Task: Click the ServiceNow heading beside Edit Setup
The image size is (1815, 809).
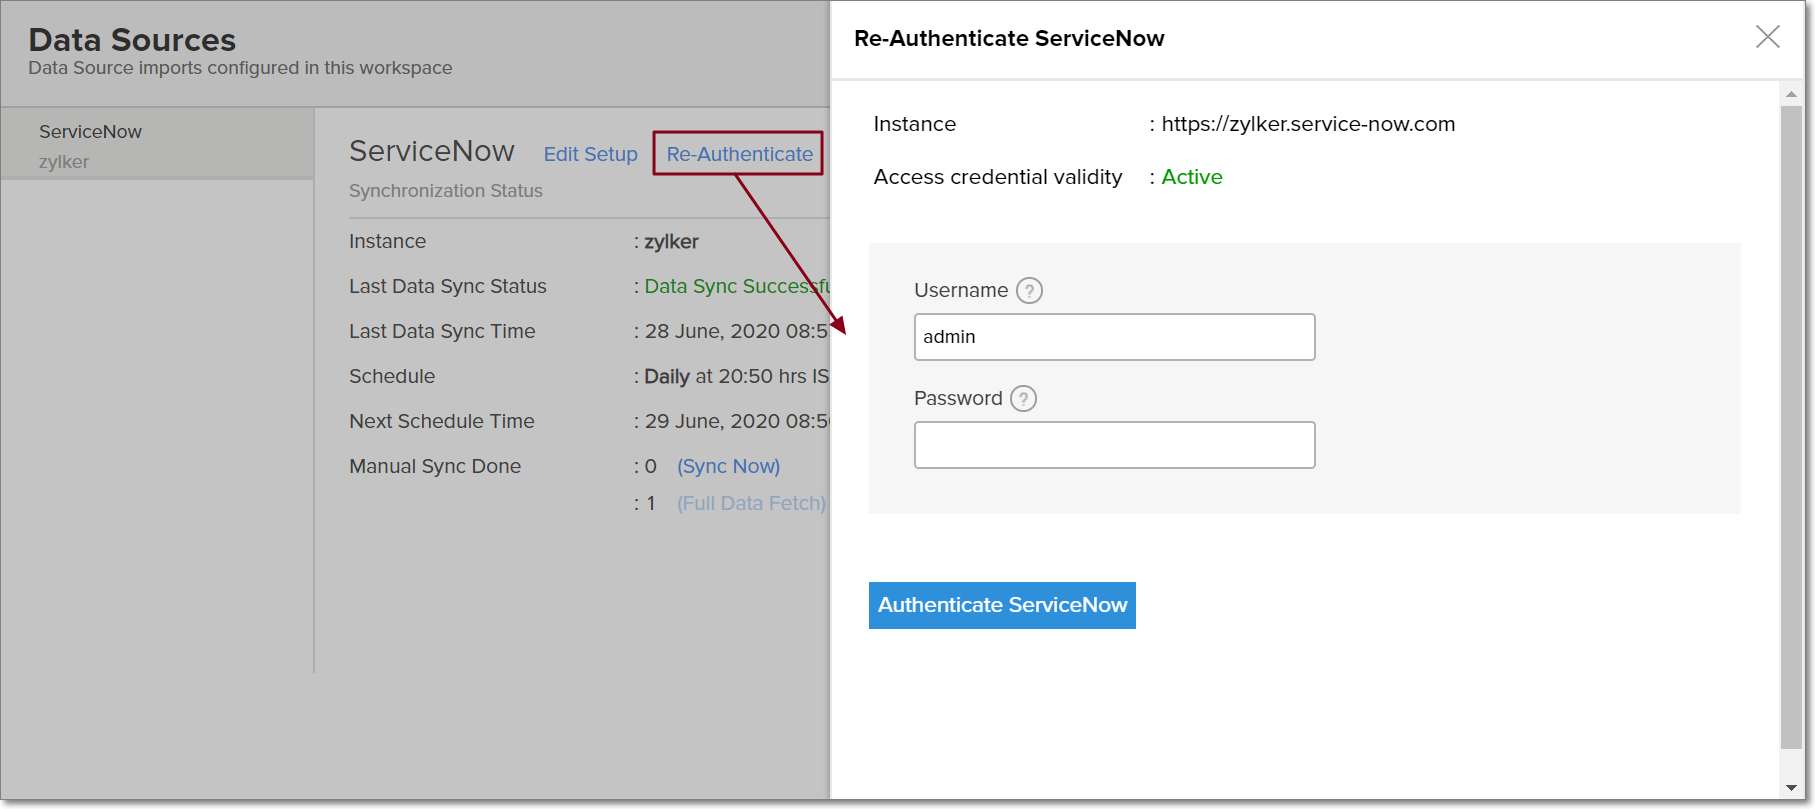Action: (432, 151)
